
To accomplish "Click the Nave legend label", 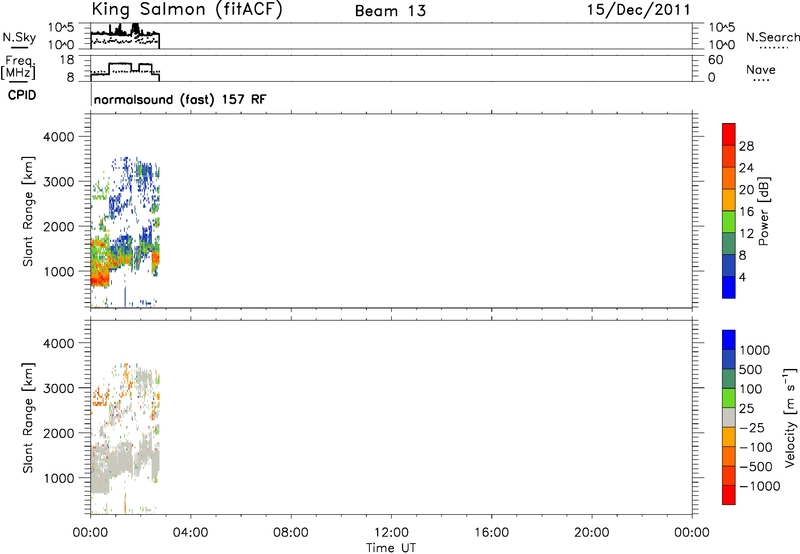I will (x=761, y=70).
